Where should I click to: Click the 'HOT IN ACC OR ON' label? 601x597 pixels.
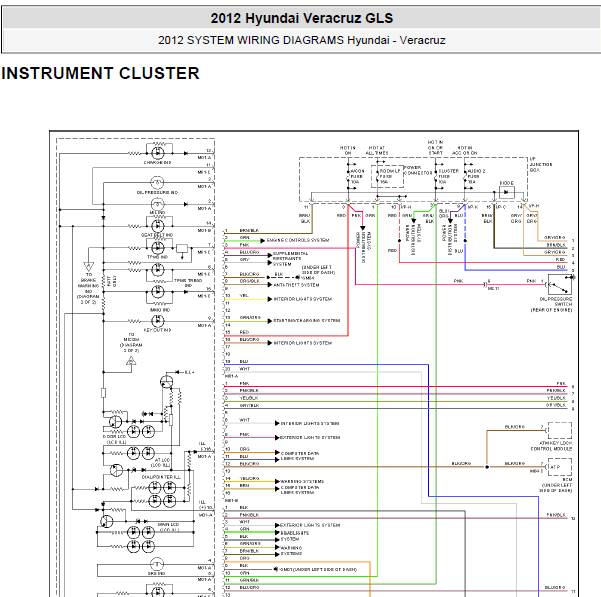coord(465,150)
